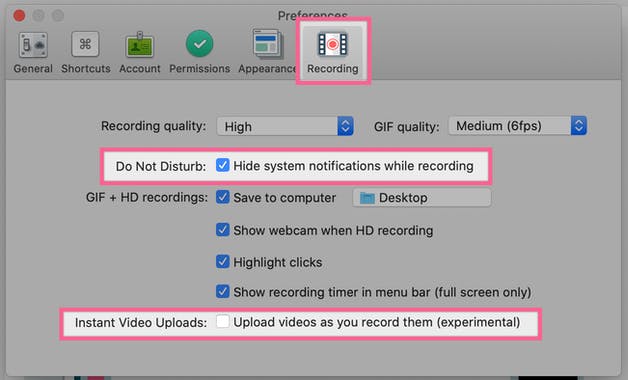This screenshot has height=380, width=628.
Task: Open the Shortcuts preferences tab
Action: tap(85, 52)
